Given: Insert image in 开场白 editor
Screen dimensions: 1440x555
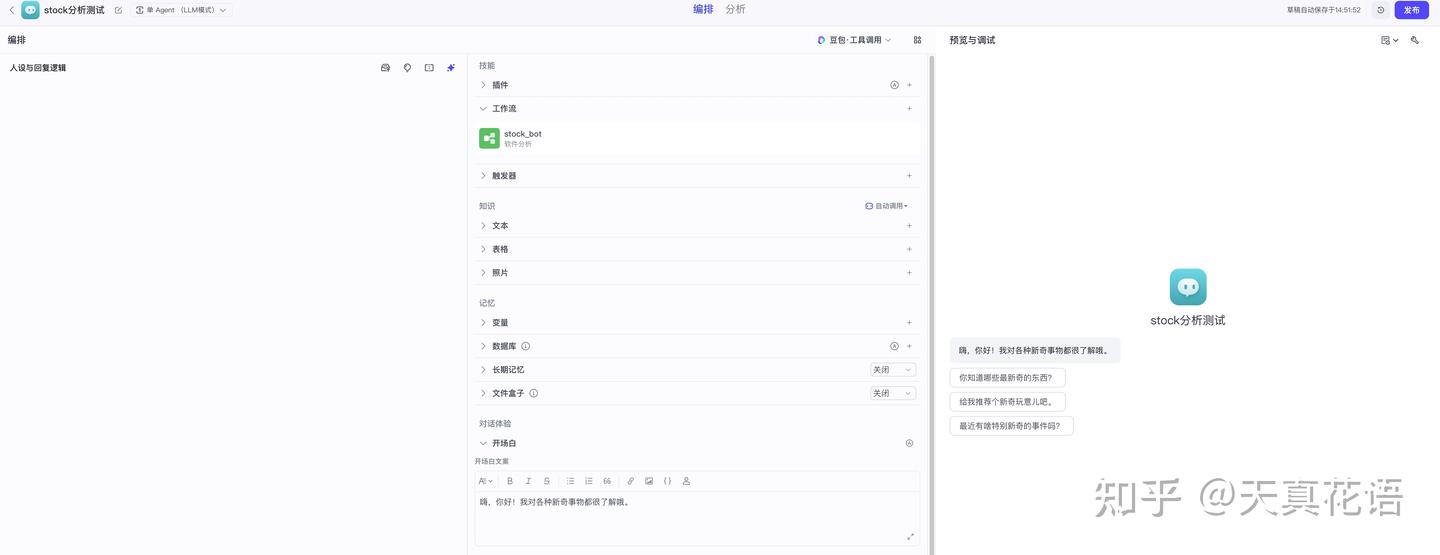Looking at the screenshot, I should (x=649, y=481).
